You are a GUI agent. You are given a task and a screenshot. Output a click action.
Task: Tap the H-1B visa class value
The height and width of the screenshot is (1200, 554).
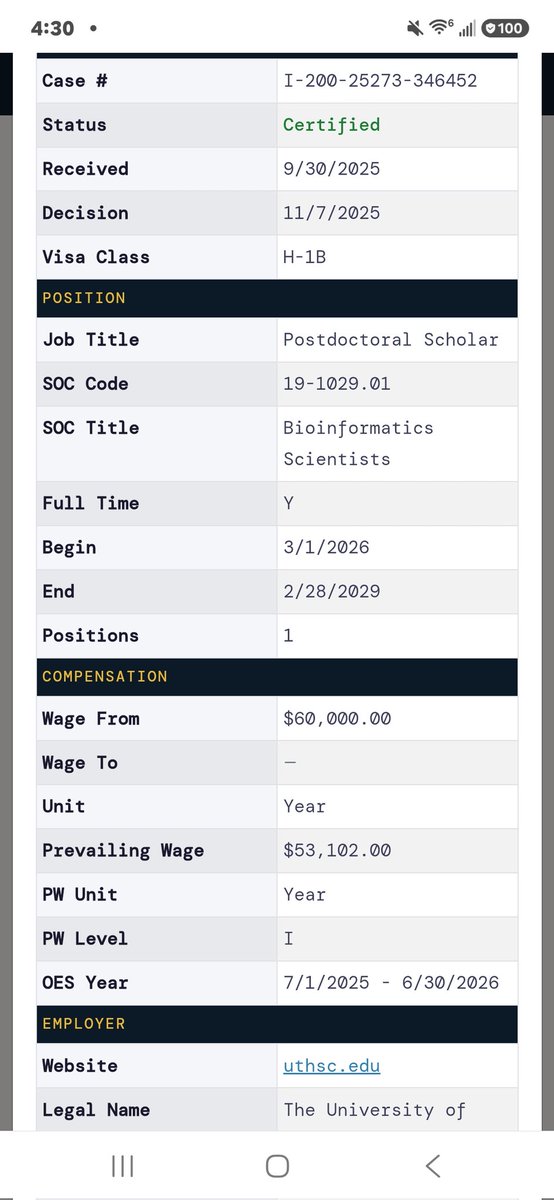tap(305, 257)
